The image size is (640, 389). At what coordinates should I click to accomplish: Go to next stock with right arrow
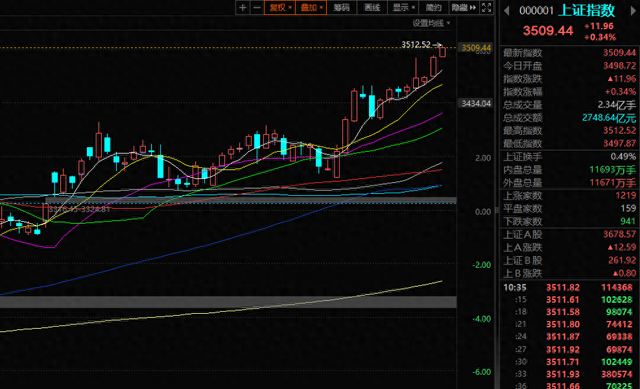coord(634,11)
